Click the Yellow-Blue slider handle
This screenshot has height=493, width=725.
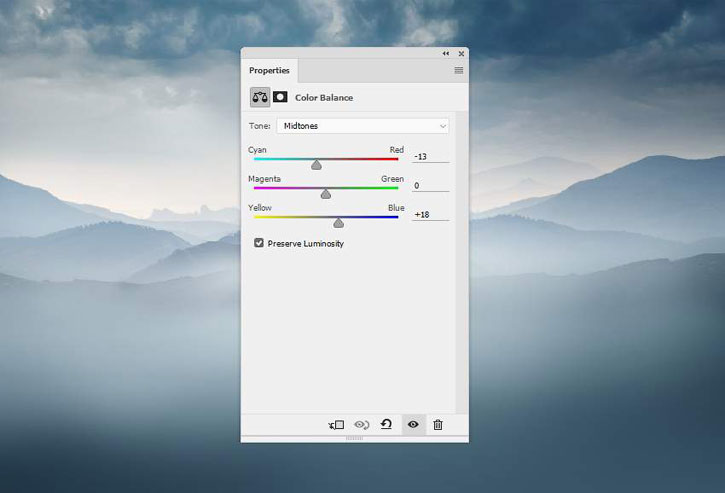point(338,223)
